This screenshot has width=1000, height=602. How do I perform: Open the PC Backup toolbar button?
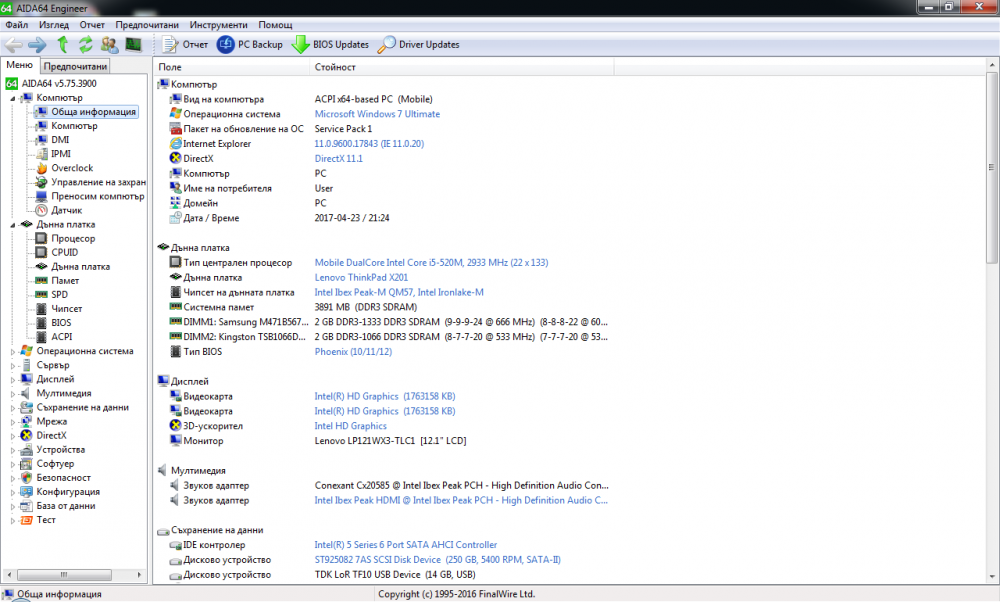tap(250, 45)
